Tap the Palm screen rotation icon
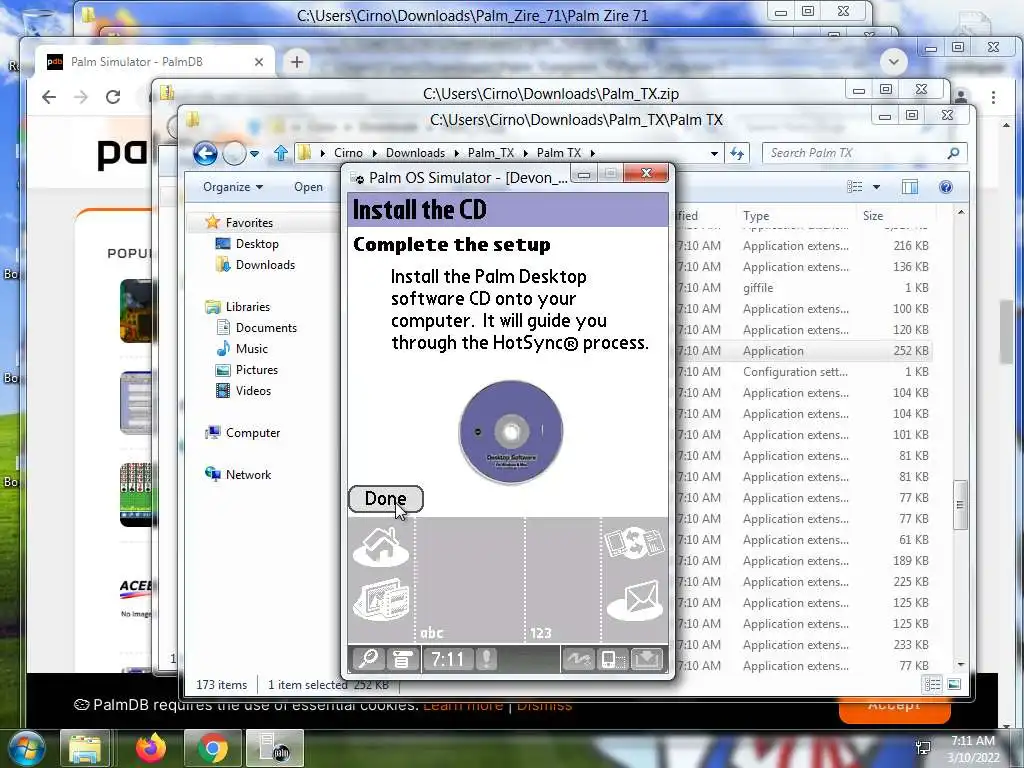The height and width of the screenshot is (768, 1024). [x=613, y=659]
